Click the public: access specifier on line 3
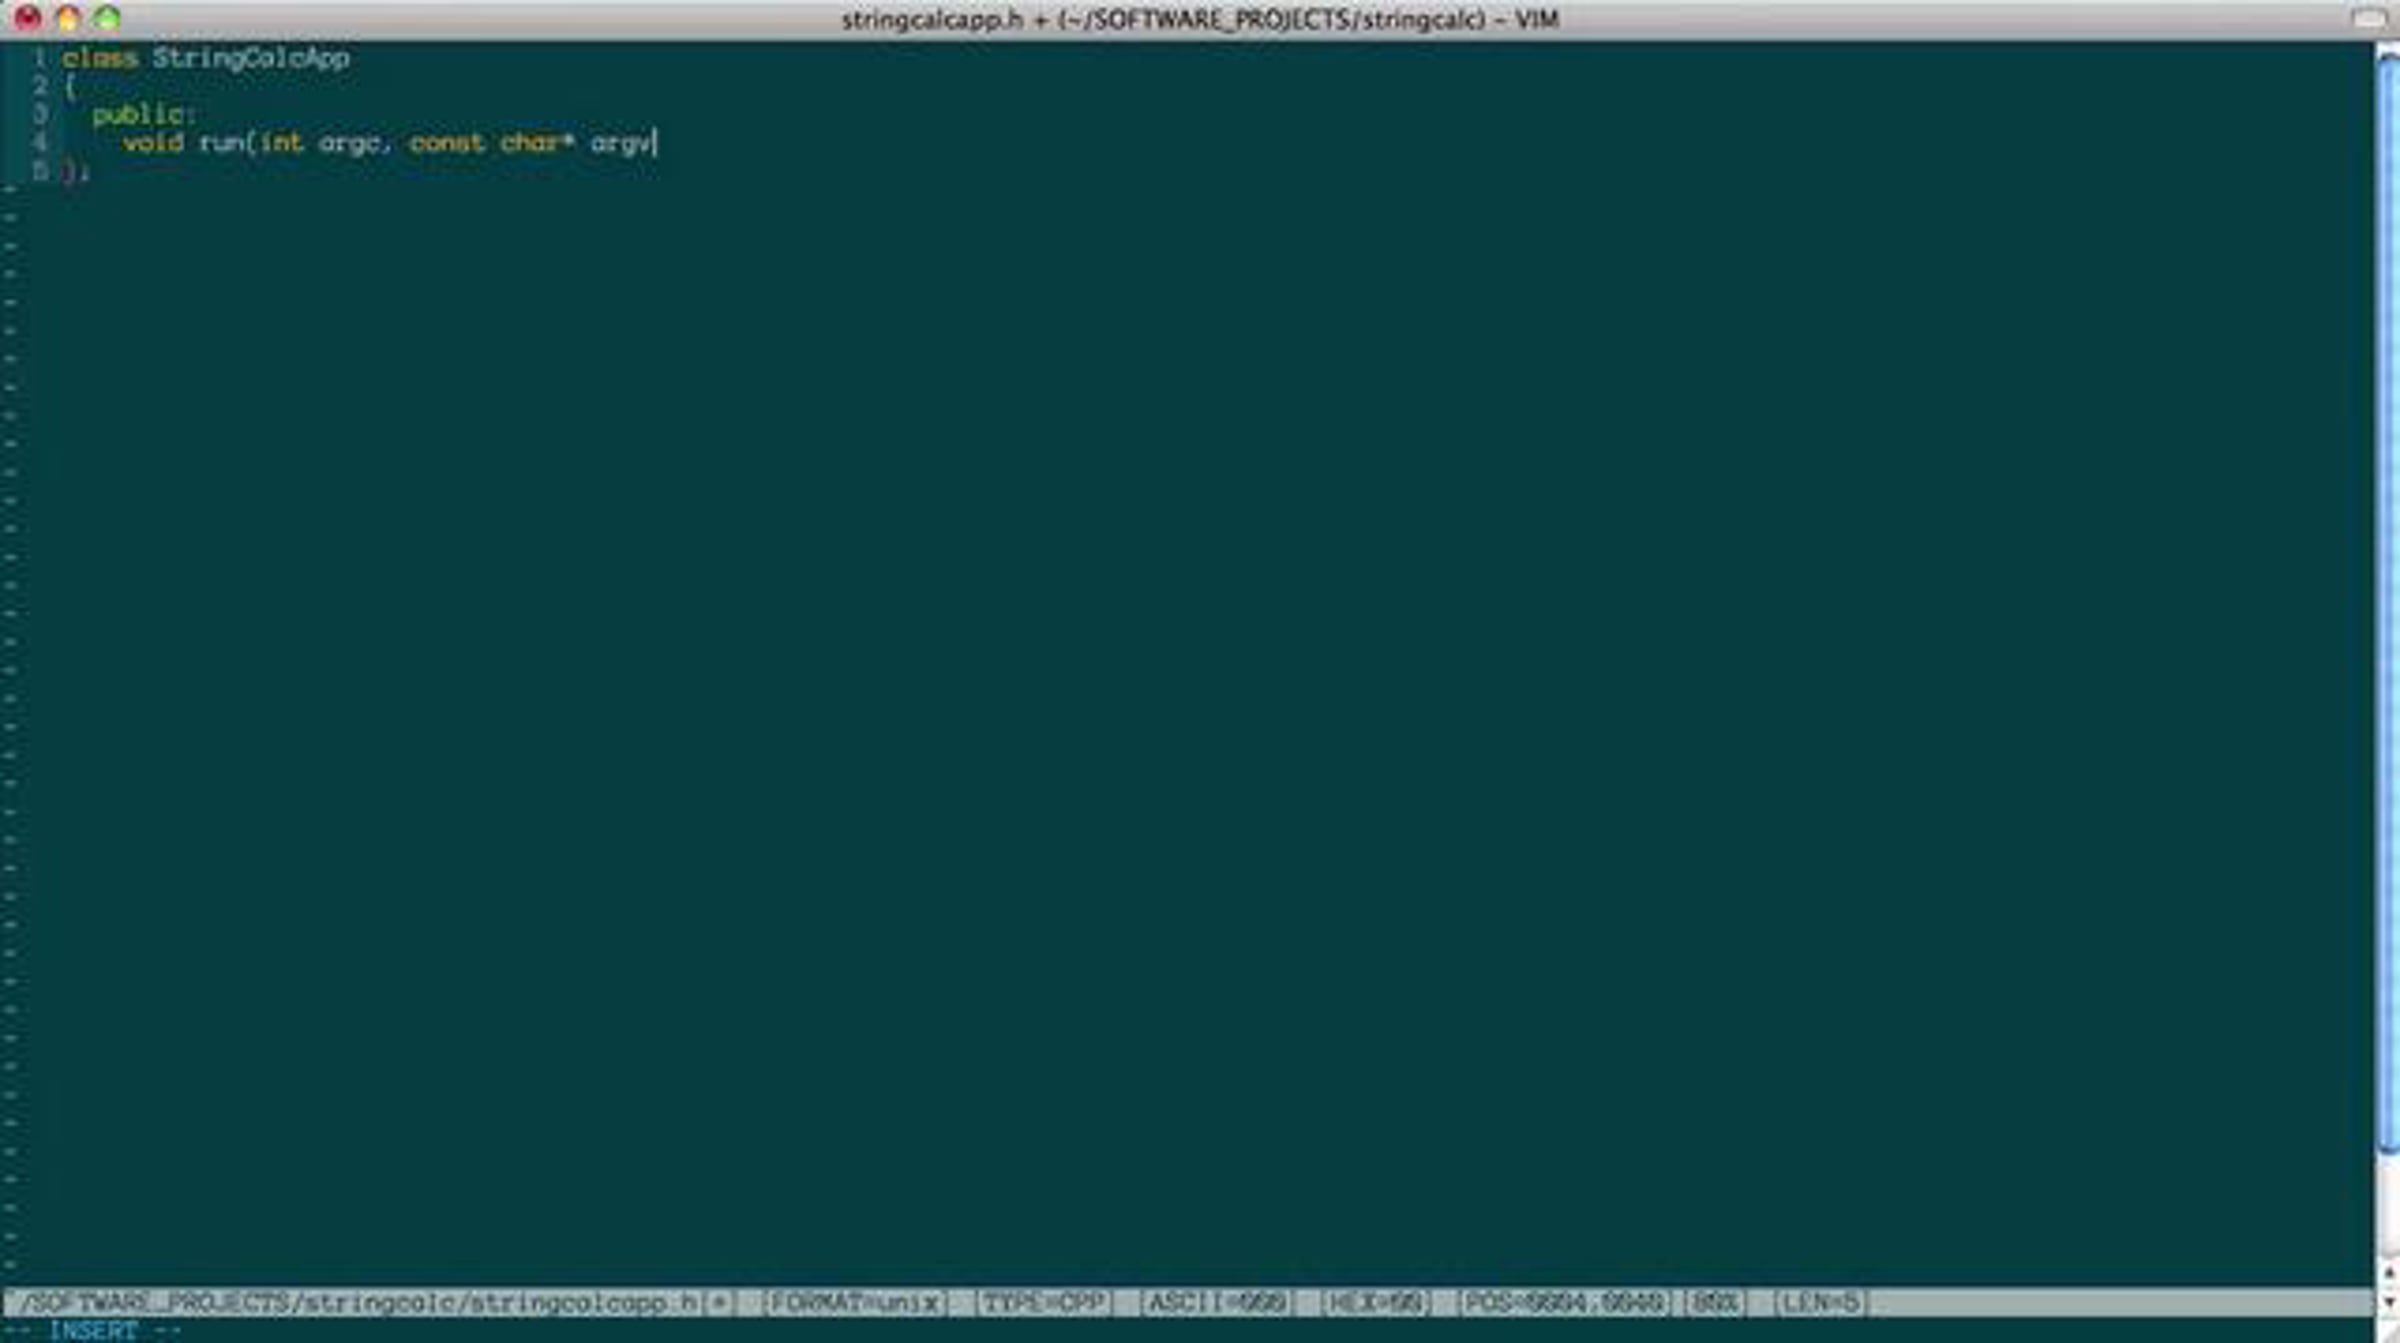 click(x=143, y=114)
